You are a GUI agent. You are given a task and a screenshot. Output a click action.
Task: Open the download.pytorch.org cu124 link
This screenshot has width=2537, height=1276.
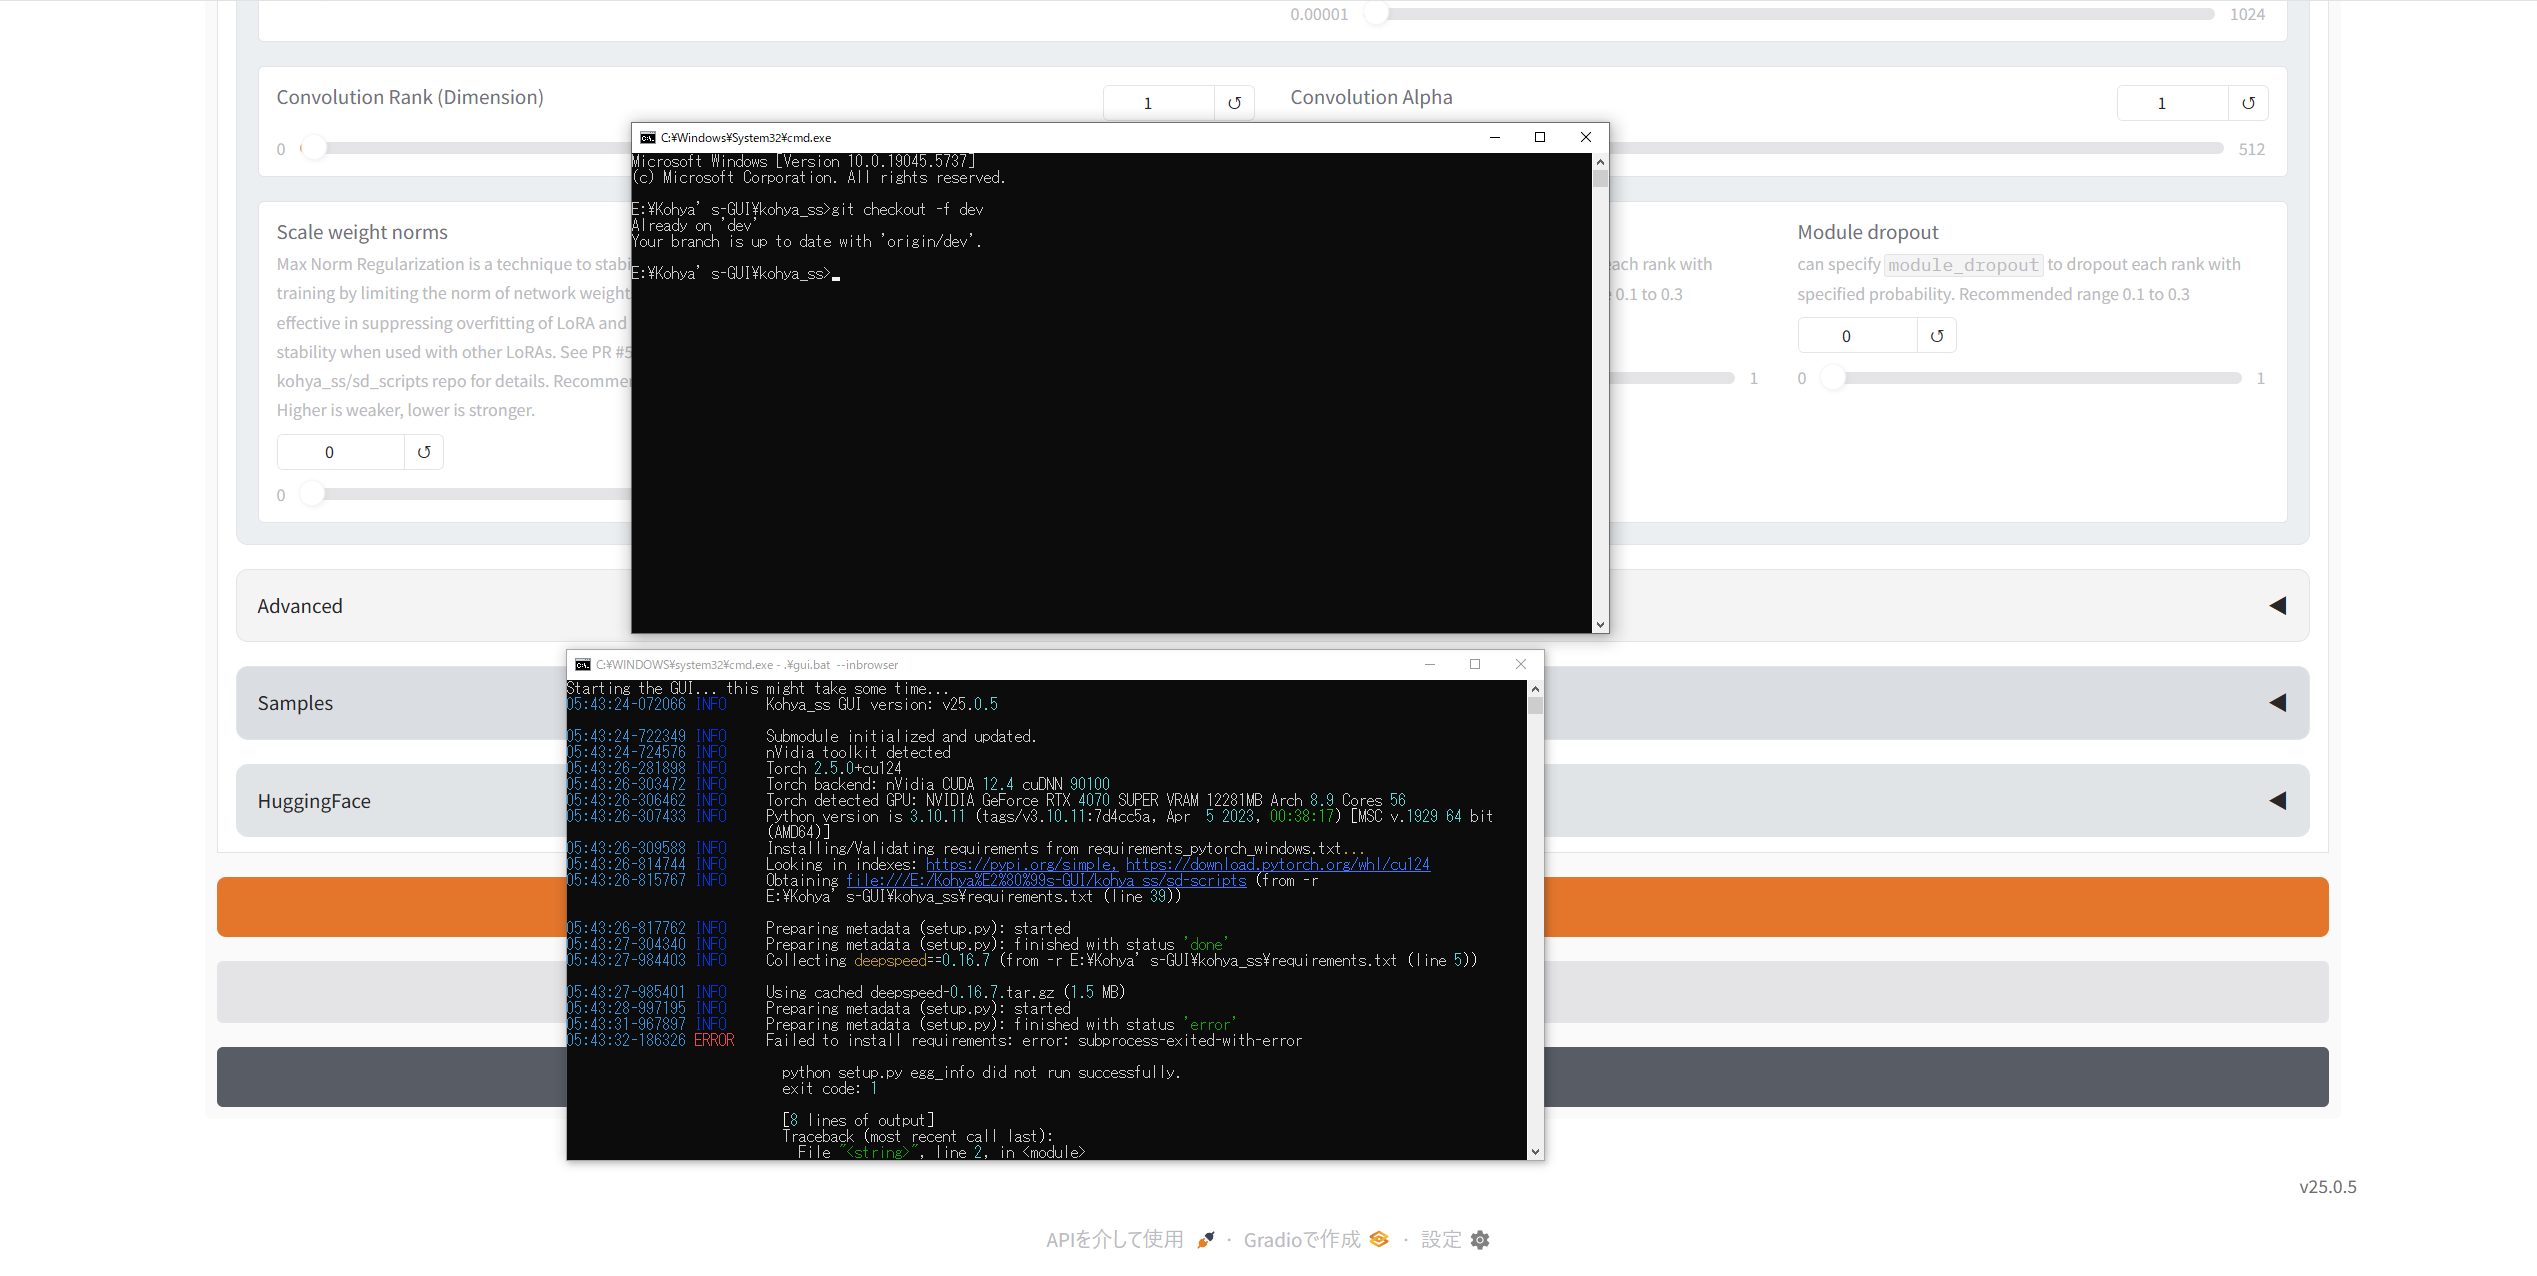click(1278, 865)
